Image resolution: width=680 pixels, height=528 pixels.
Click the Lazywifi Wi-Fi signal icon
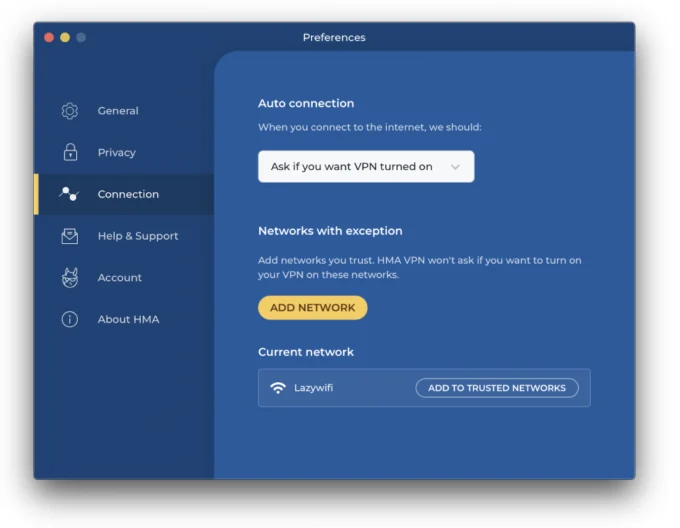coord(278,388)
